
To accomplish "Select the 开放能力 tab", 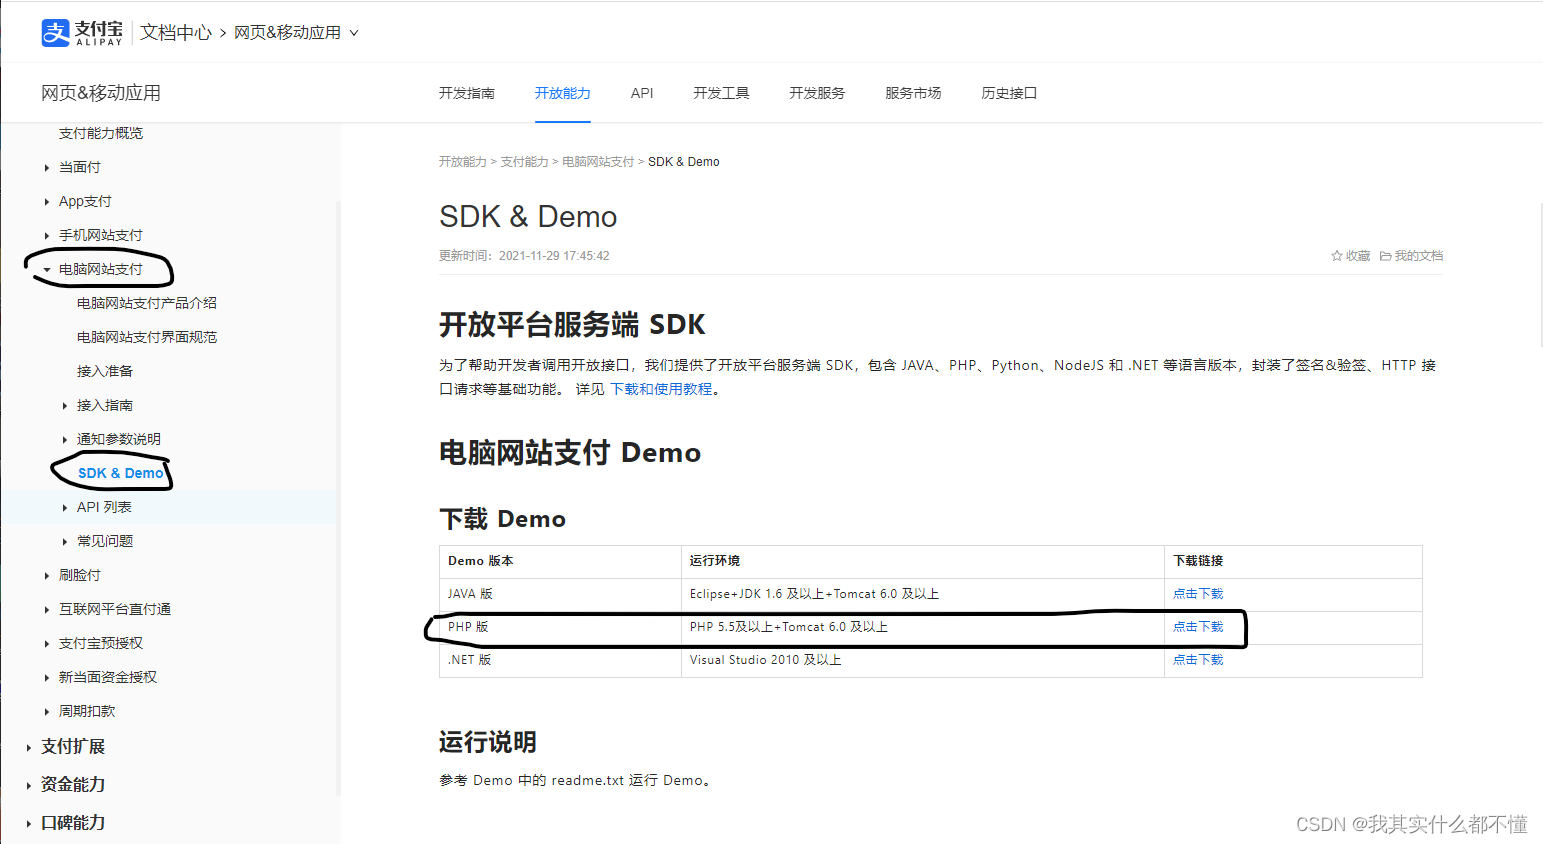I will (x=563, y=93).
